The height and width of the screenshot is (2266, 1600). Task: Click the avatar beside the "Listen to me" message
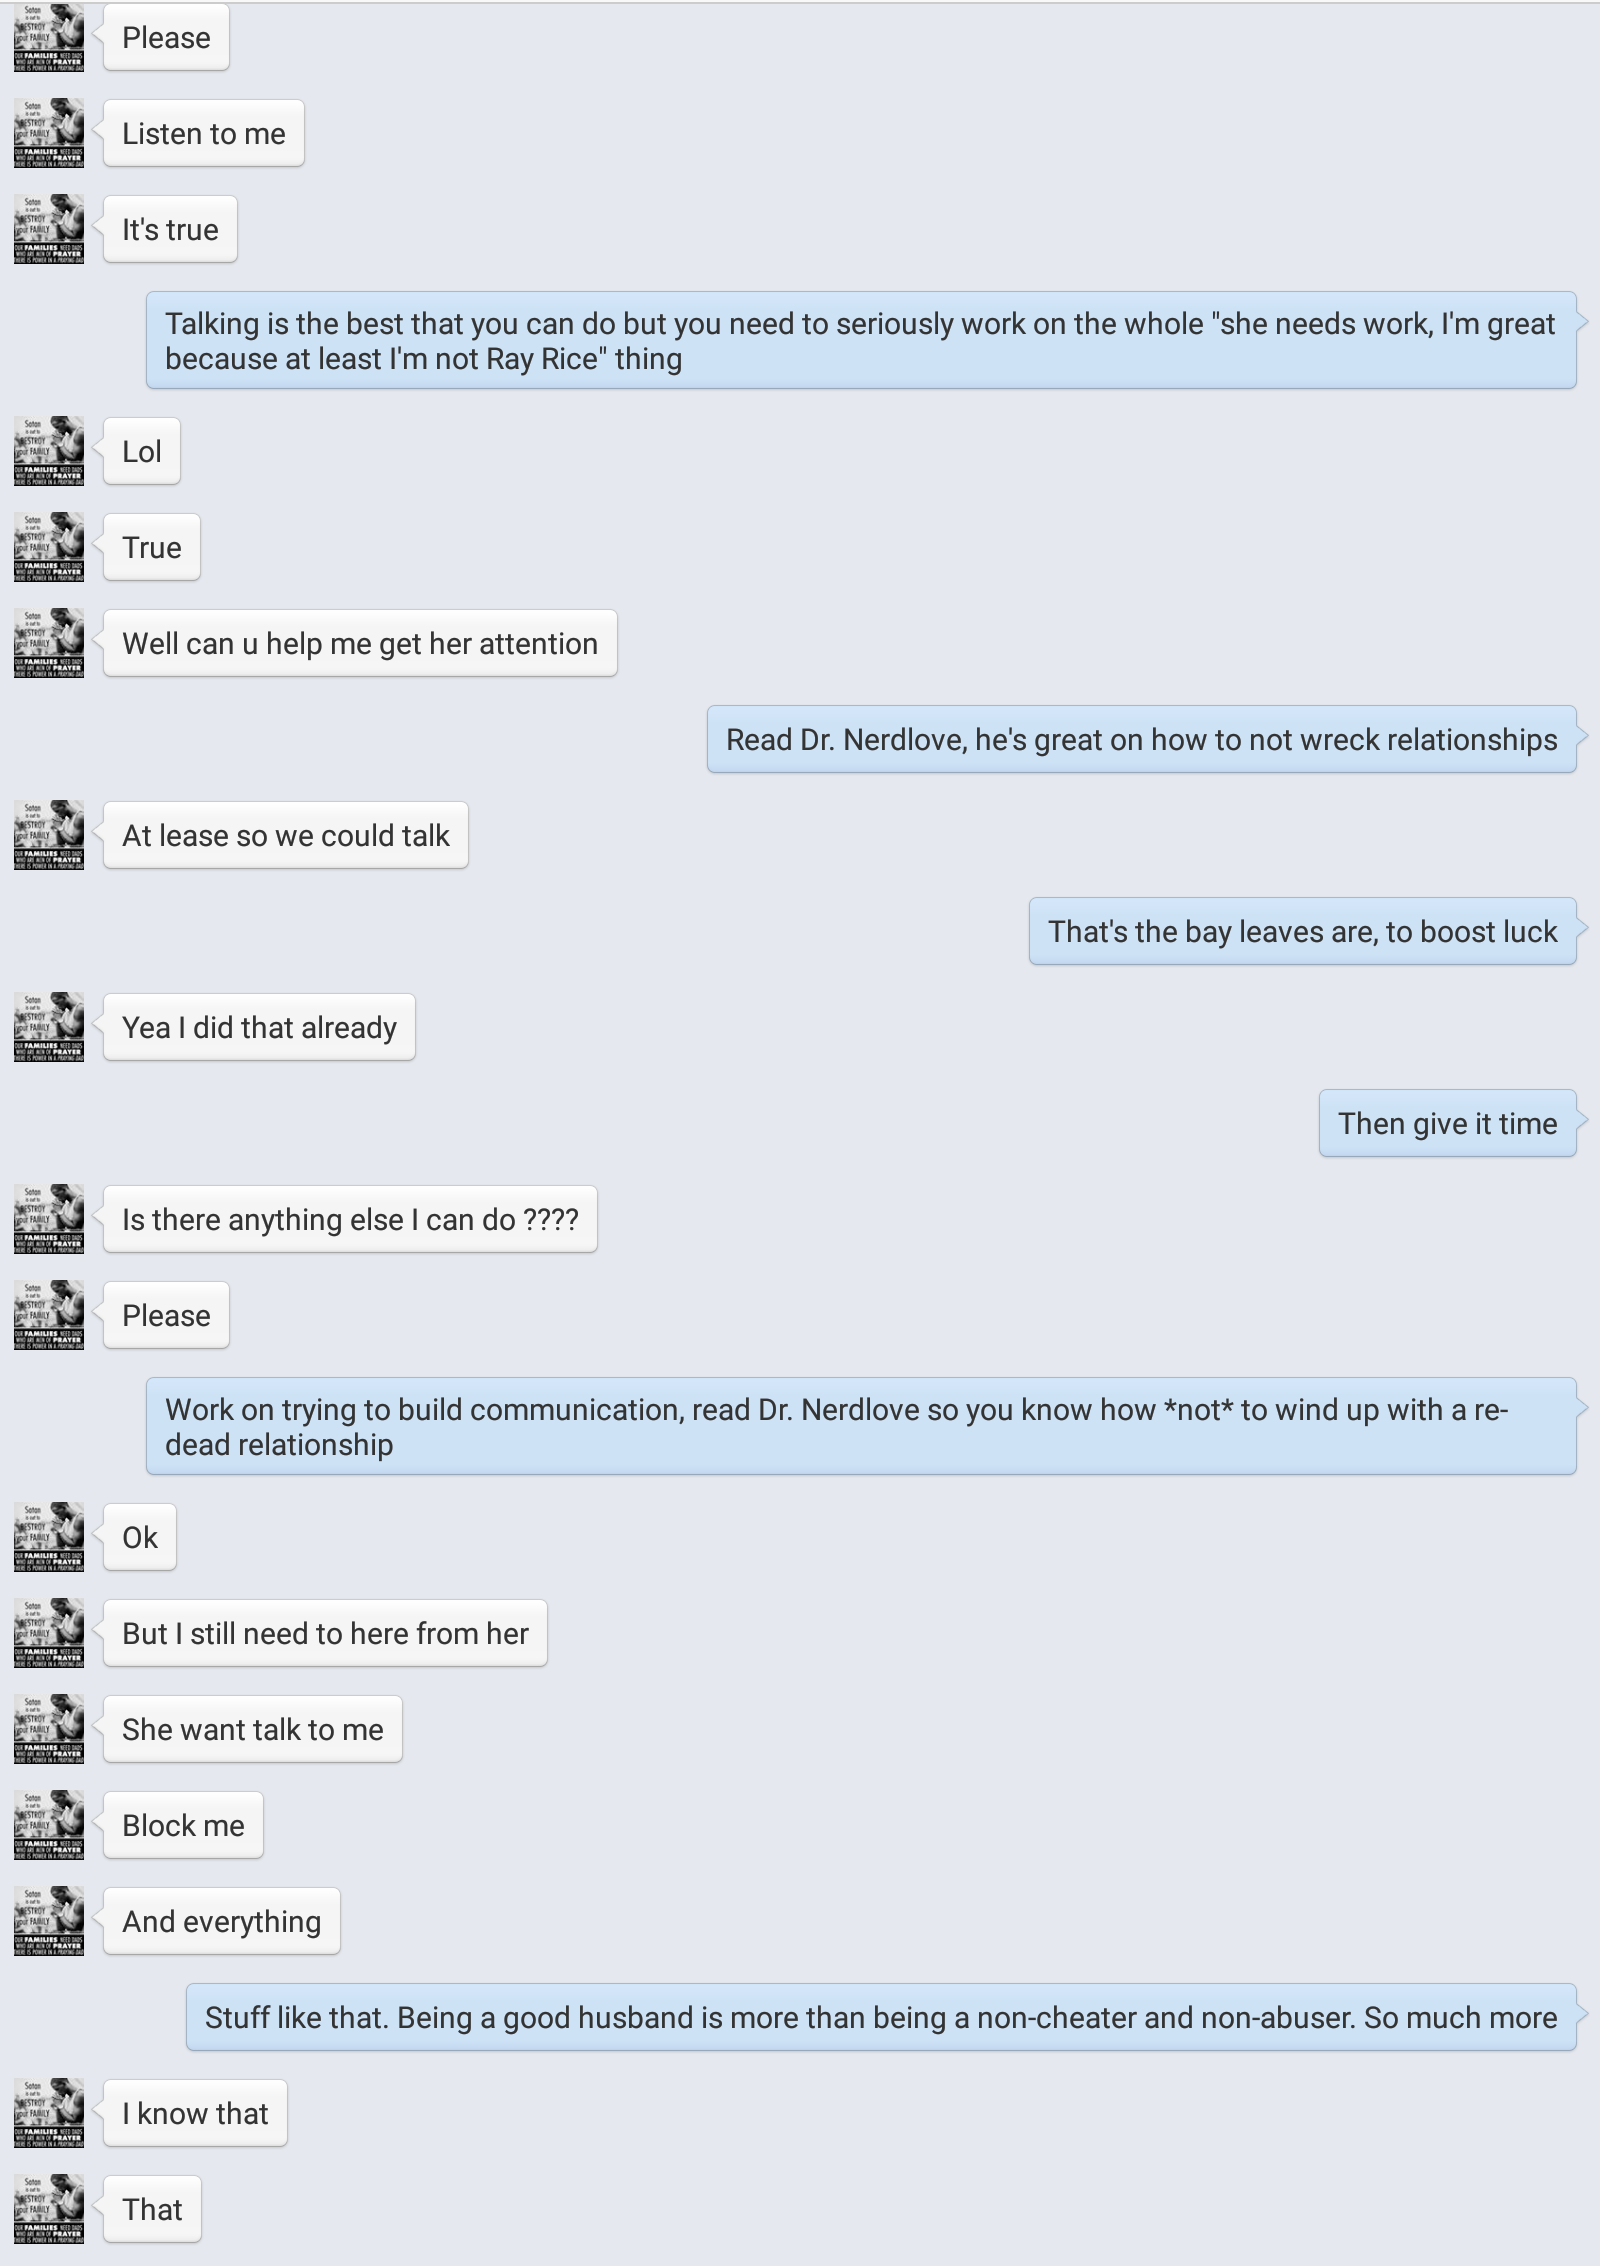coord(49,133)
